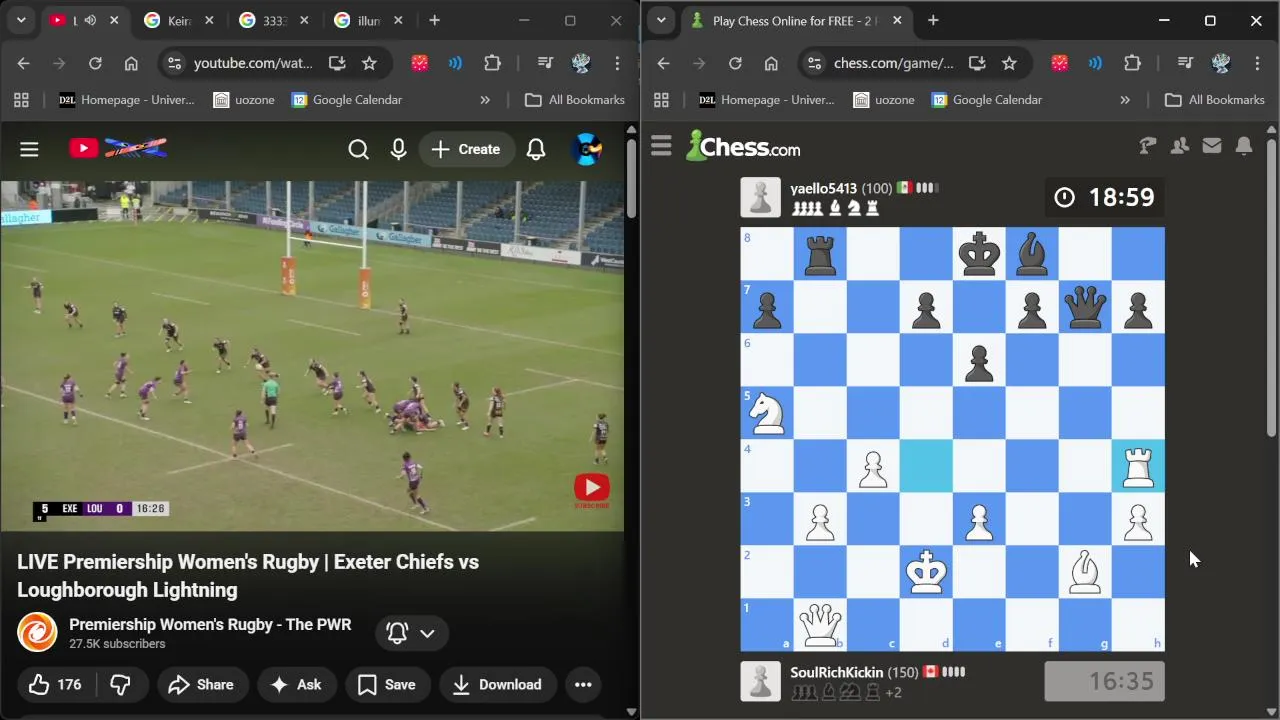Go to YouTube home via logo
This screenshot has height=720, width=1280.
[118, 149]
